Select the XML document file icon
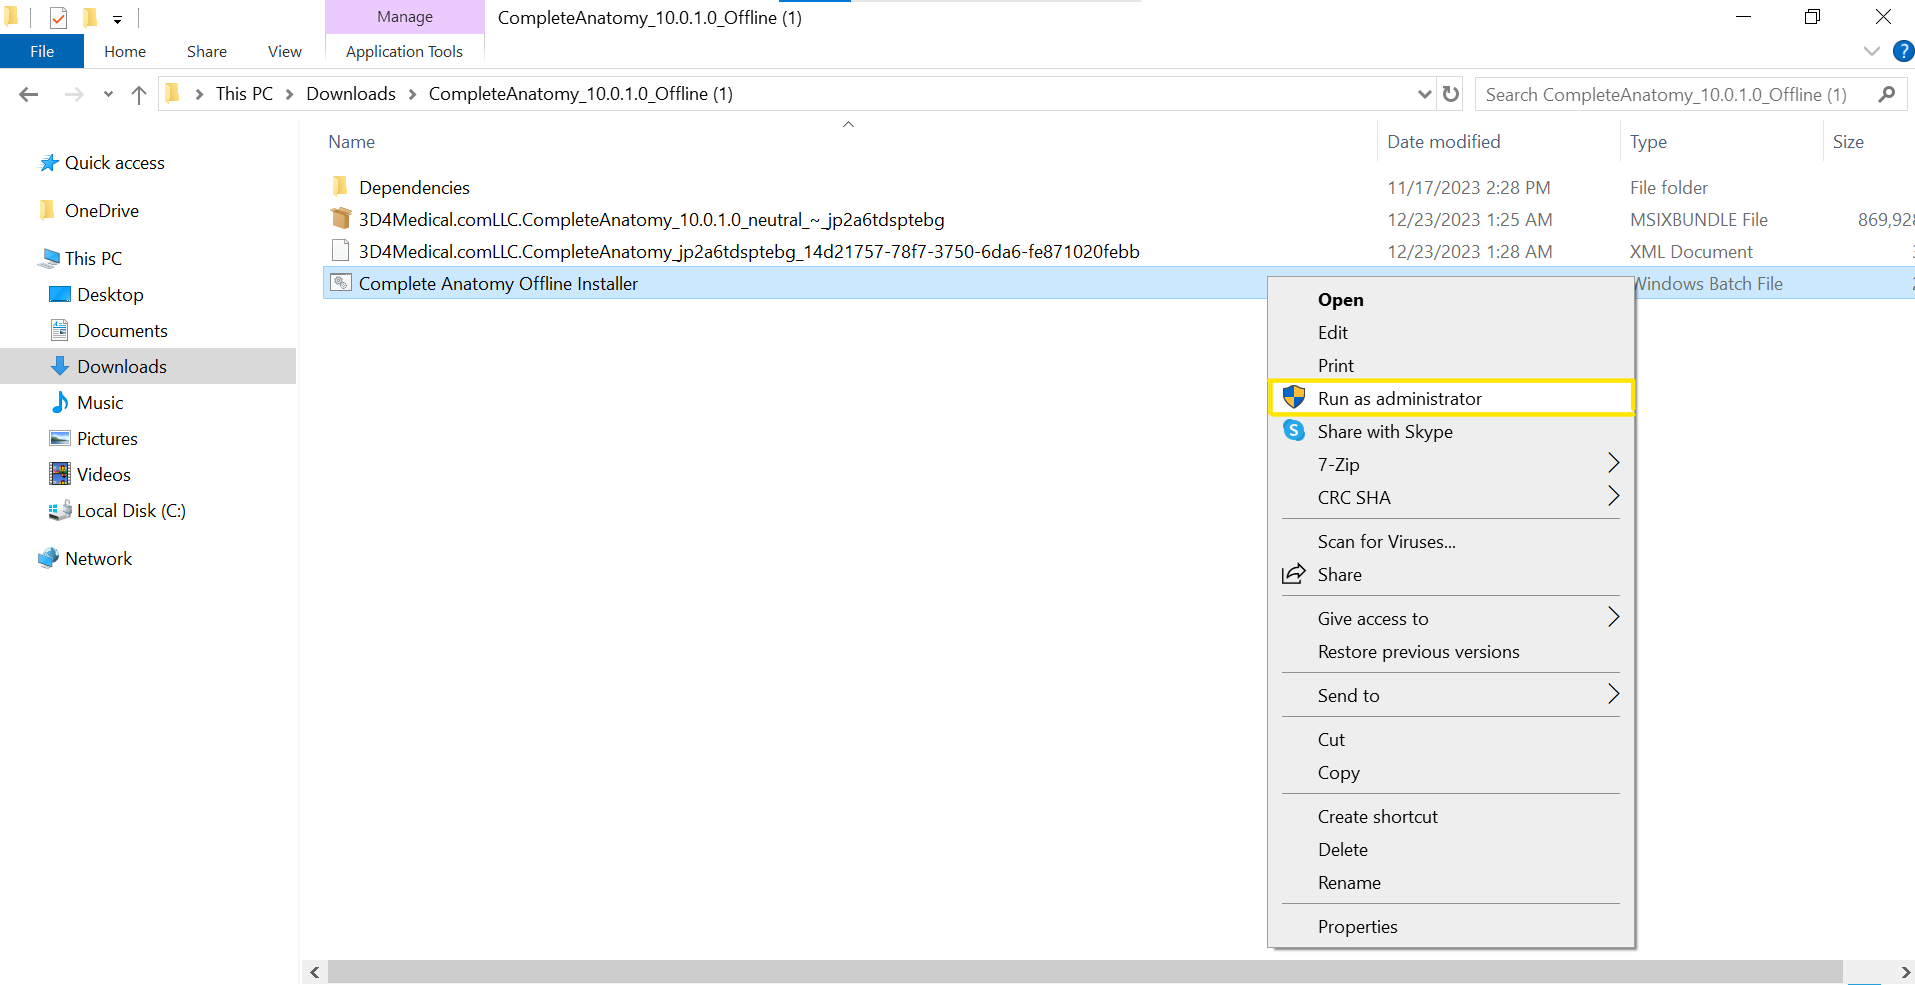 click(340, 251)
